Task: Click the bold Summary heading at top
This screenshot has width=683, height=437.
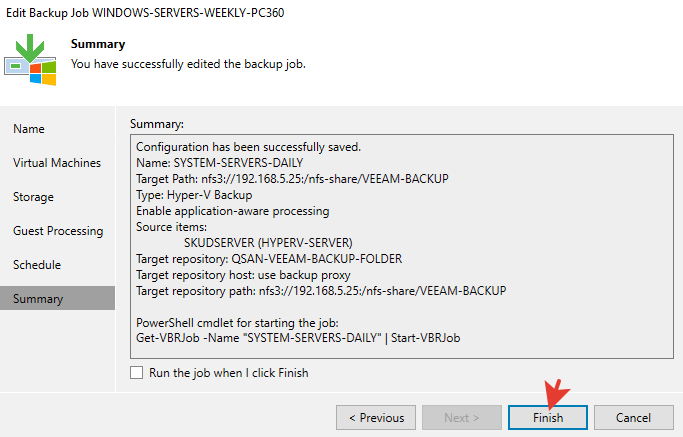Action: (x=98, y=45)
